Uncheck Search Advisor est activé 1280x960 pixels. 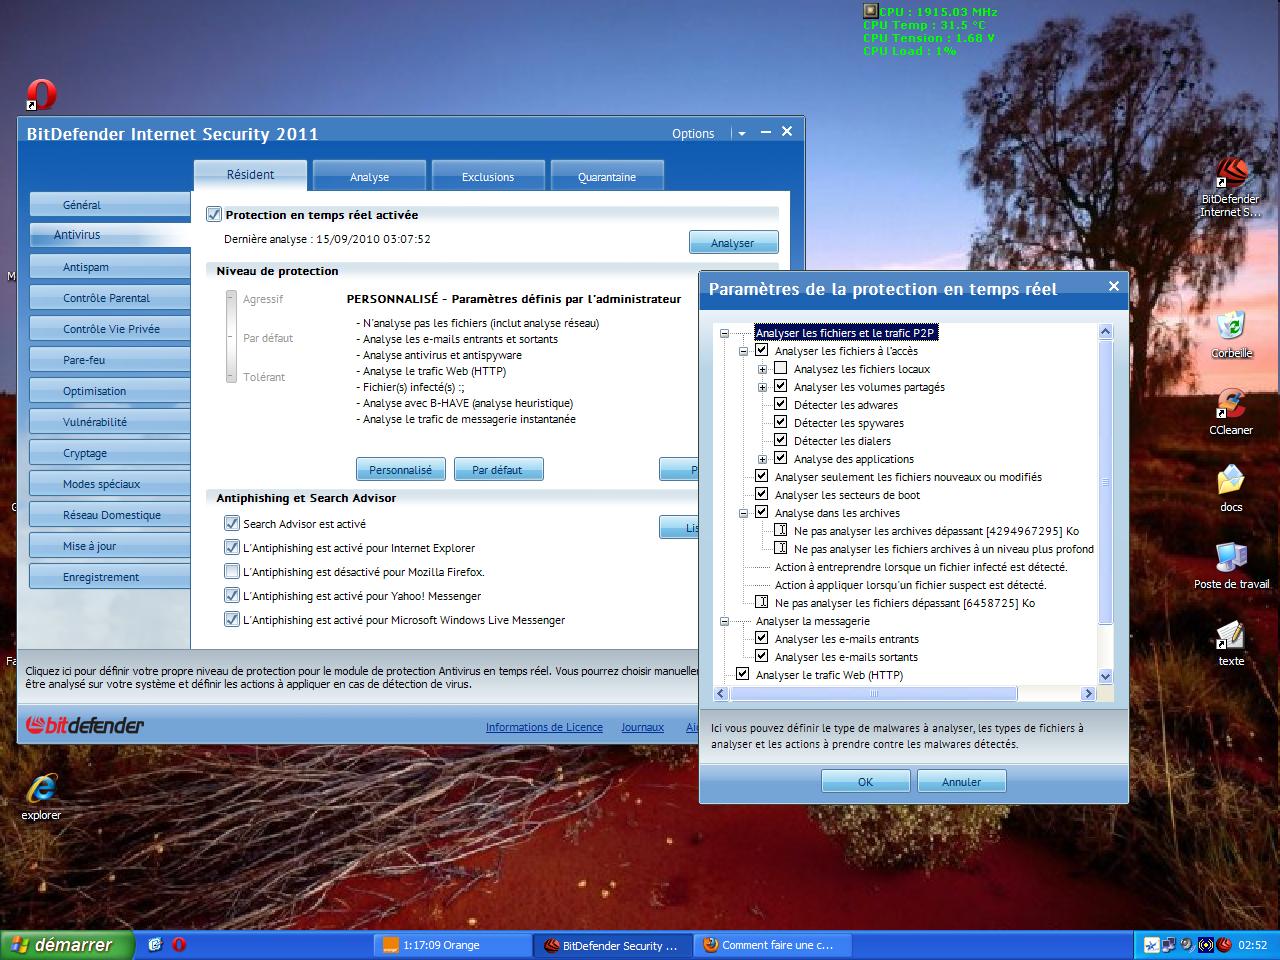[x=232, y=523]
